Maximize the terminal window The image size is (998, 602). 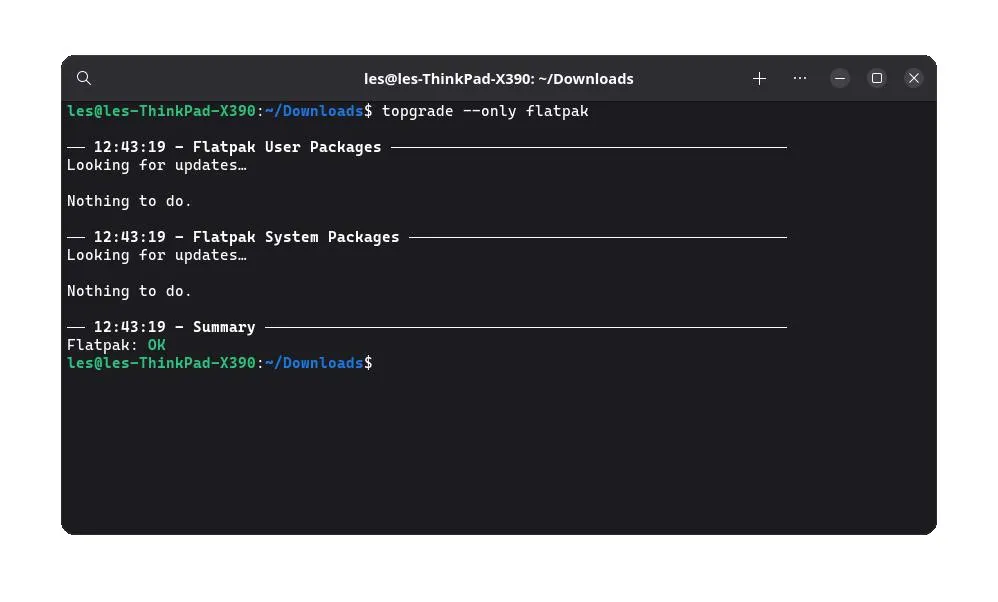point(876,78)
